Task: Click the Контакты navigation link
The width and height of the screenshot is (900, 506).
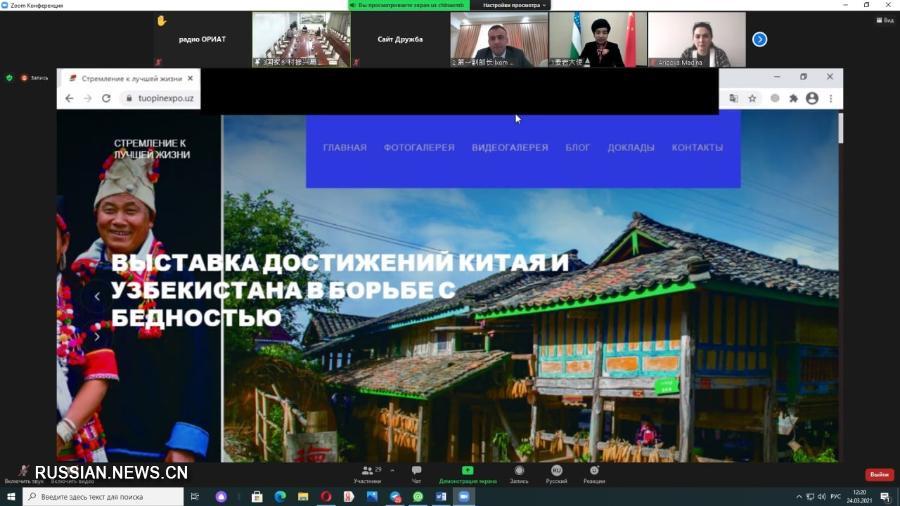Action: click(697, 148)
